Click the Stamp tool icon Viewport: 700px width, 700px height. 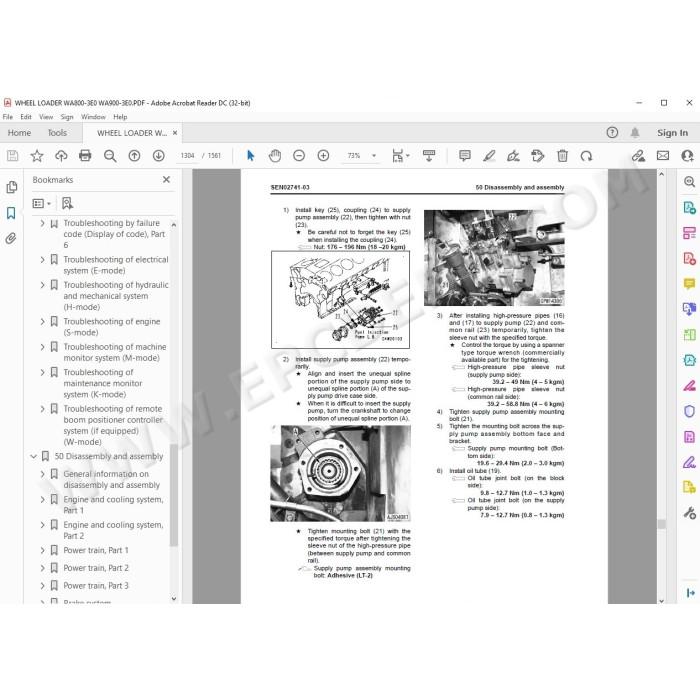tap(538, 155)
